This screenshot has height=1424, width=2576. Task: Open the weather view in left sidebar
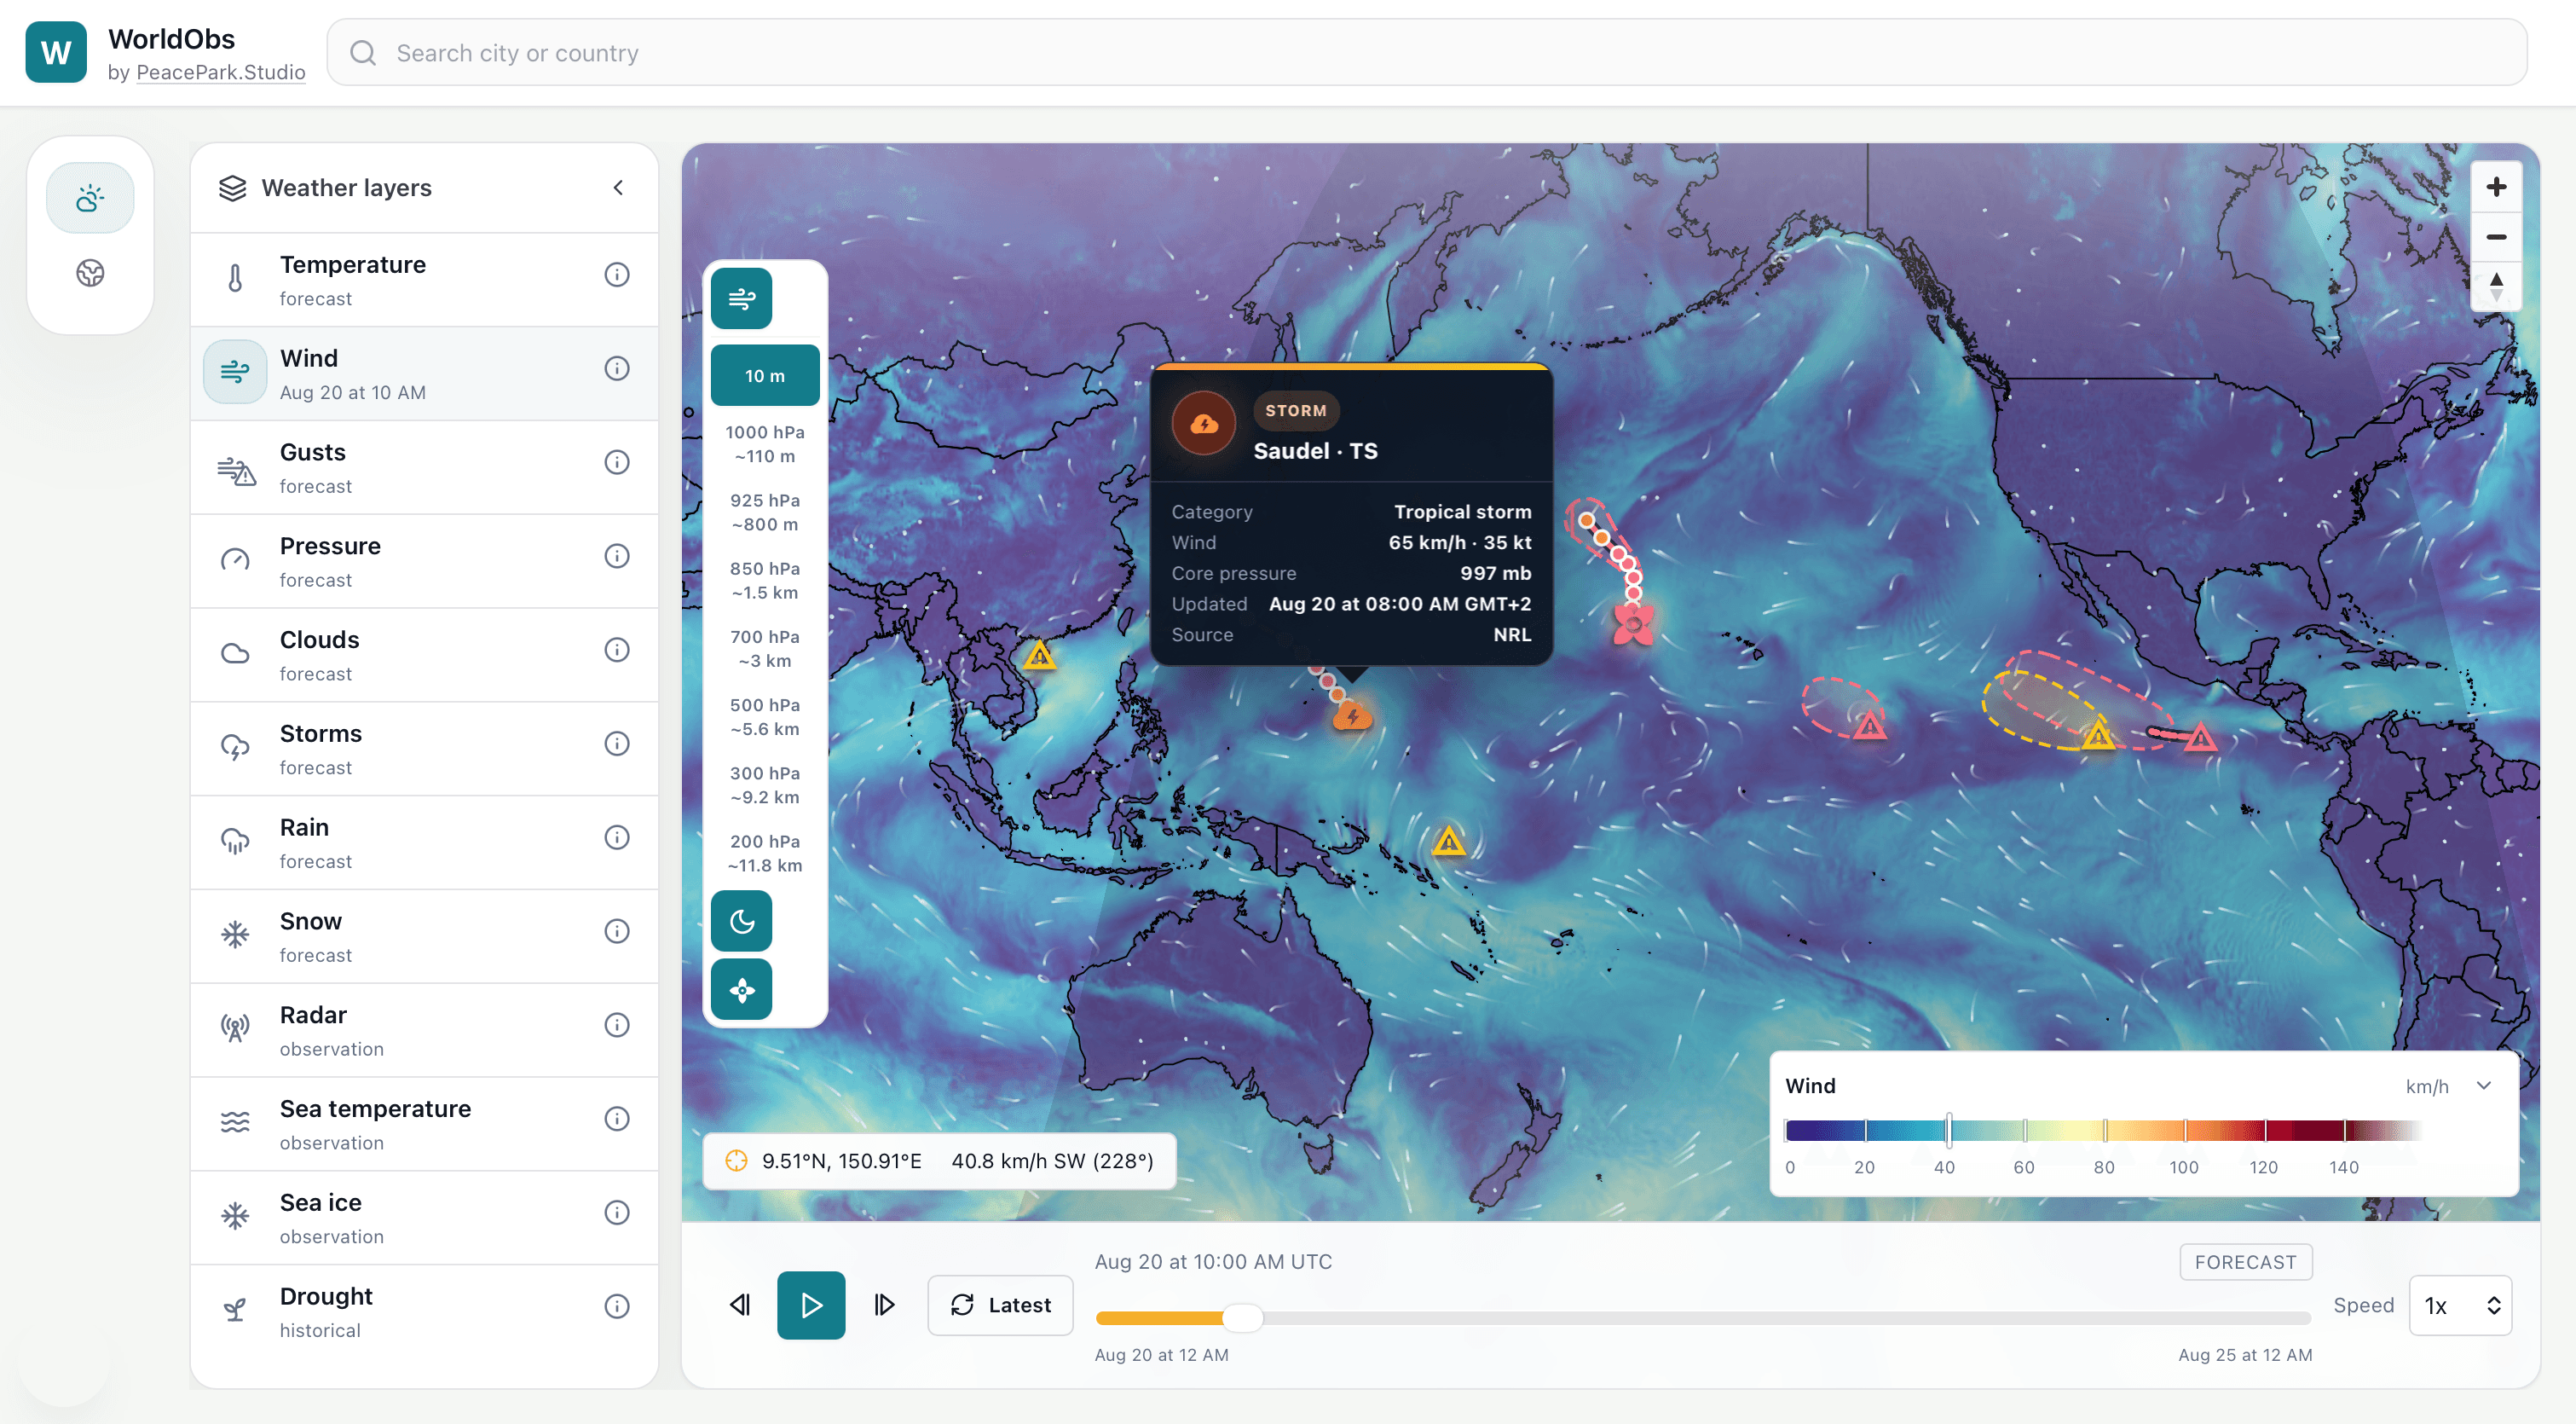coord(90,198)
